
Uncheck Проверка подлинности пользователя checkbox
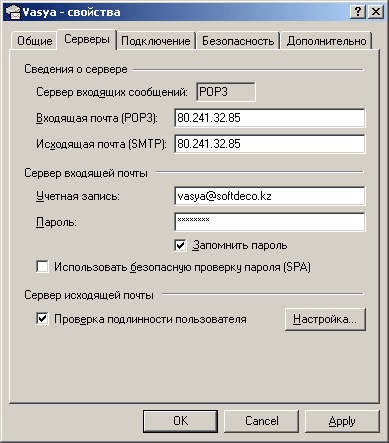42,319
